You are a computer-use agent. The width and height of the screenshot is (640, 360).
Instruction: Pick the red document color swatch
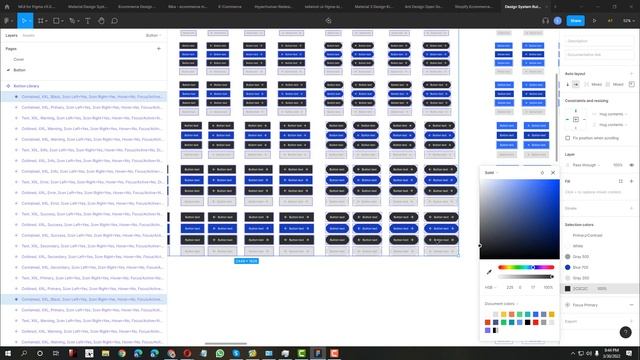(536, 322)
